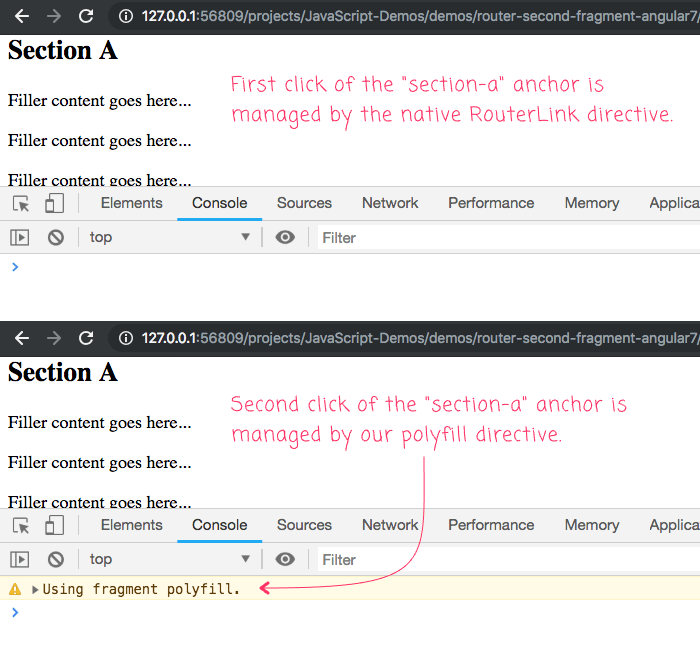
Task: Clear the console in bottom DevTools
Action: point(56,559)
